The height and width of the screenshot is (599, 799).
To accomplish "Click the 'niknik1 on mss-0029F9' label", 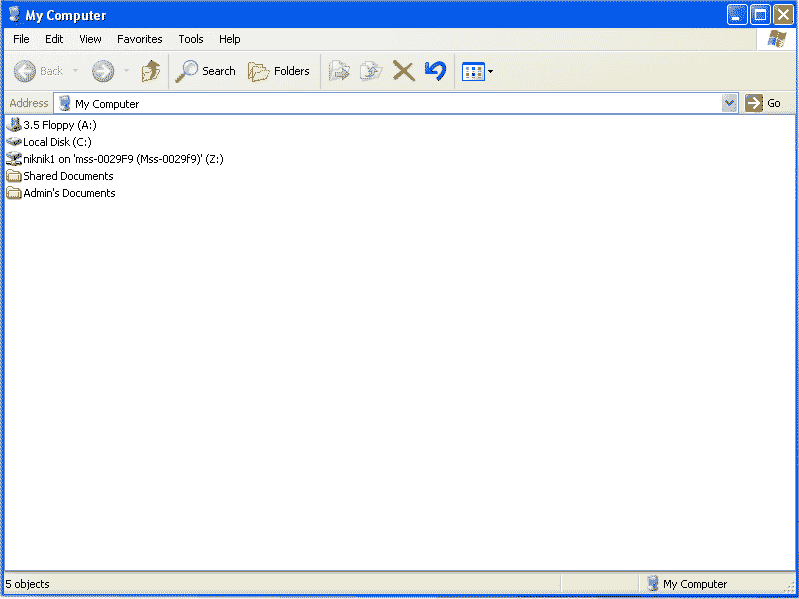I will coord(123,159).
